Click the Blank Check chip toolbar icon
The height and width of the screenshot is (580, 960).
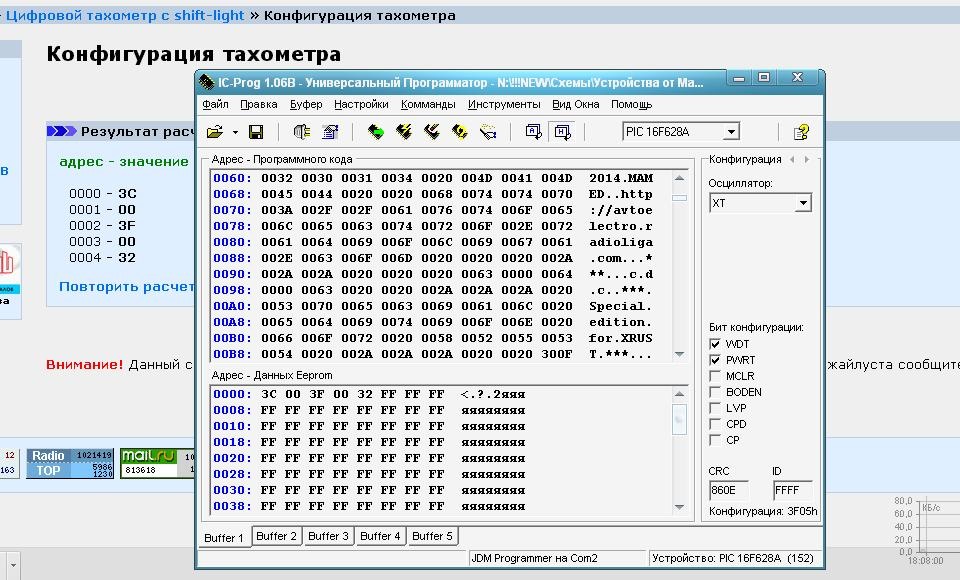(460, 132)
